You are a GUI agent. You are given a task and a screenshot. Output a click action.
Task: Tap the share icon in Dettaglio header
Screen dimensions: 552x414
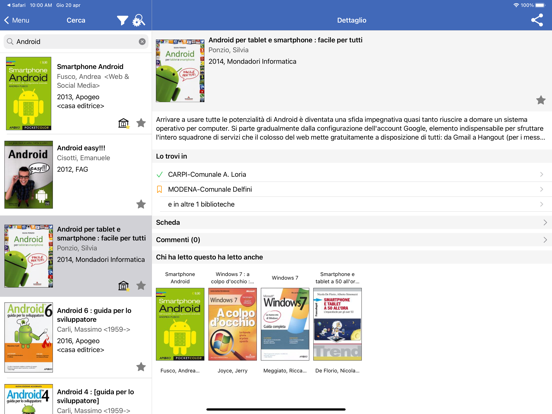tap(537, 20)
